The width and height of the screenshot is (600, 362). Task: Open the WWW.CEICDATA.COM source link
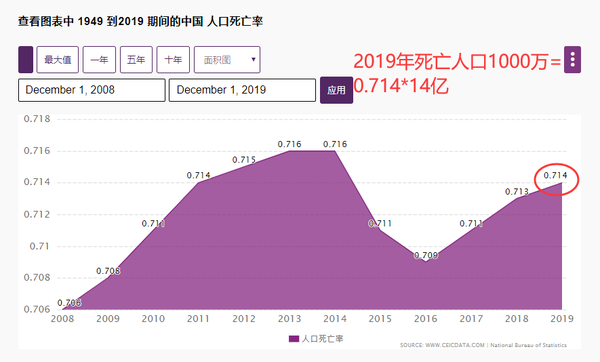click(x=455, y=345)
